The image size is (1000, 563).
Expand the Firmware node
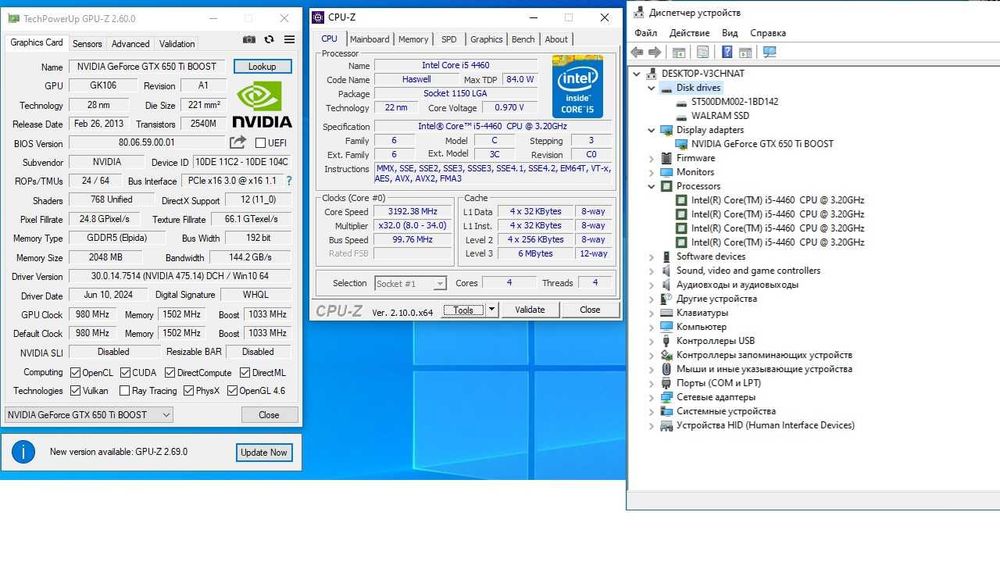[651, 158]
